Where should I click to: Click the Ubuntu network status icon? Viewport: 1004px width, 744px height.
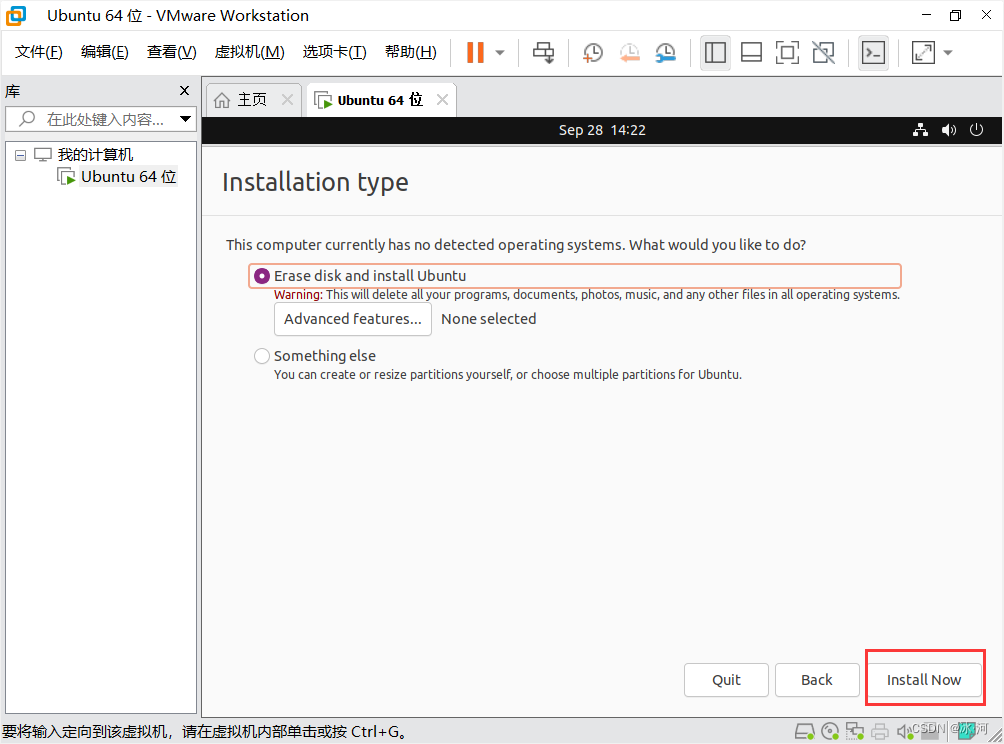point(921,130)
